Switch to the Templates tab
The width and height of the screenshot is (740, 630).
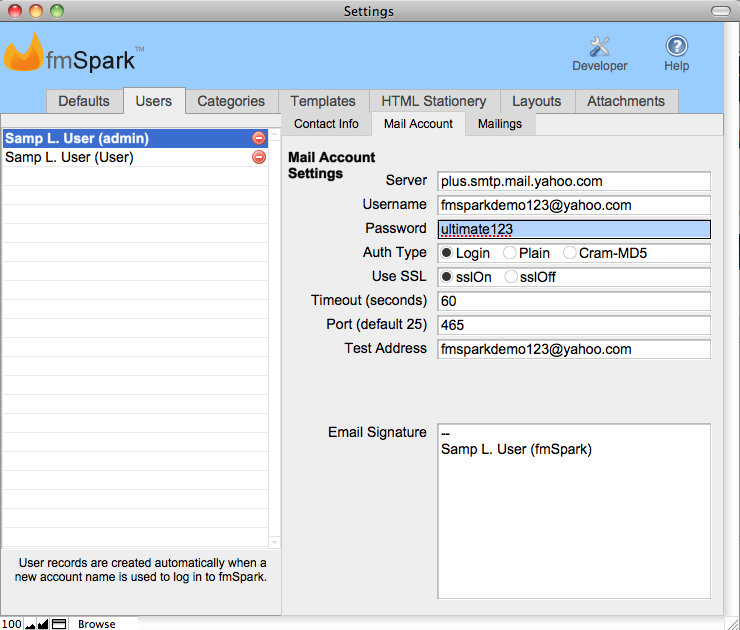[x=323, y=101]
